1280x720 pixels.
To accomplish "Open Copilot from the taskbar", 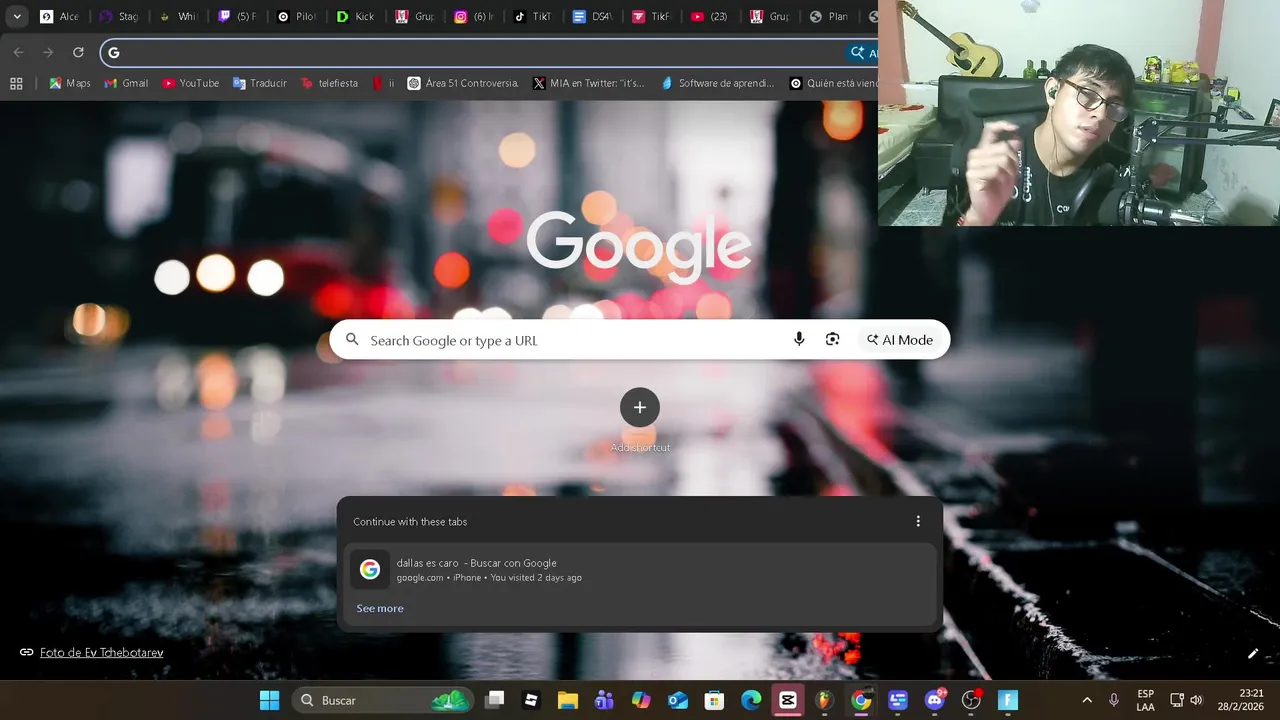I will click(x=641, y=700).
